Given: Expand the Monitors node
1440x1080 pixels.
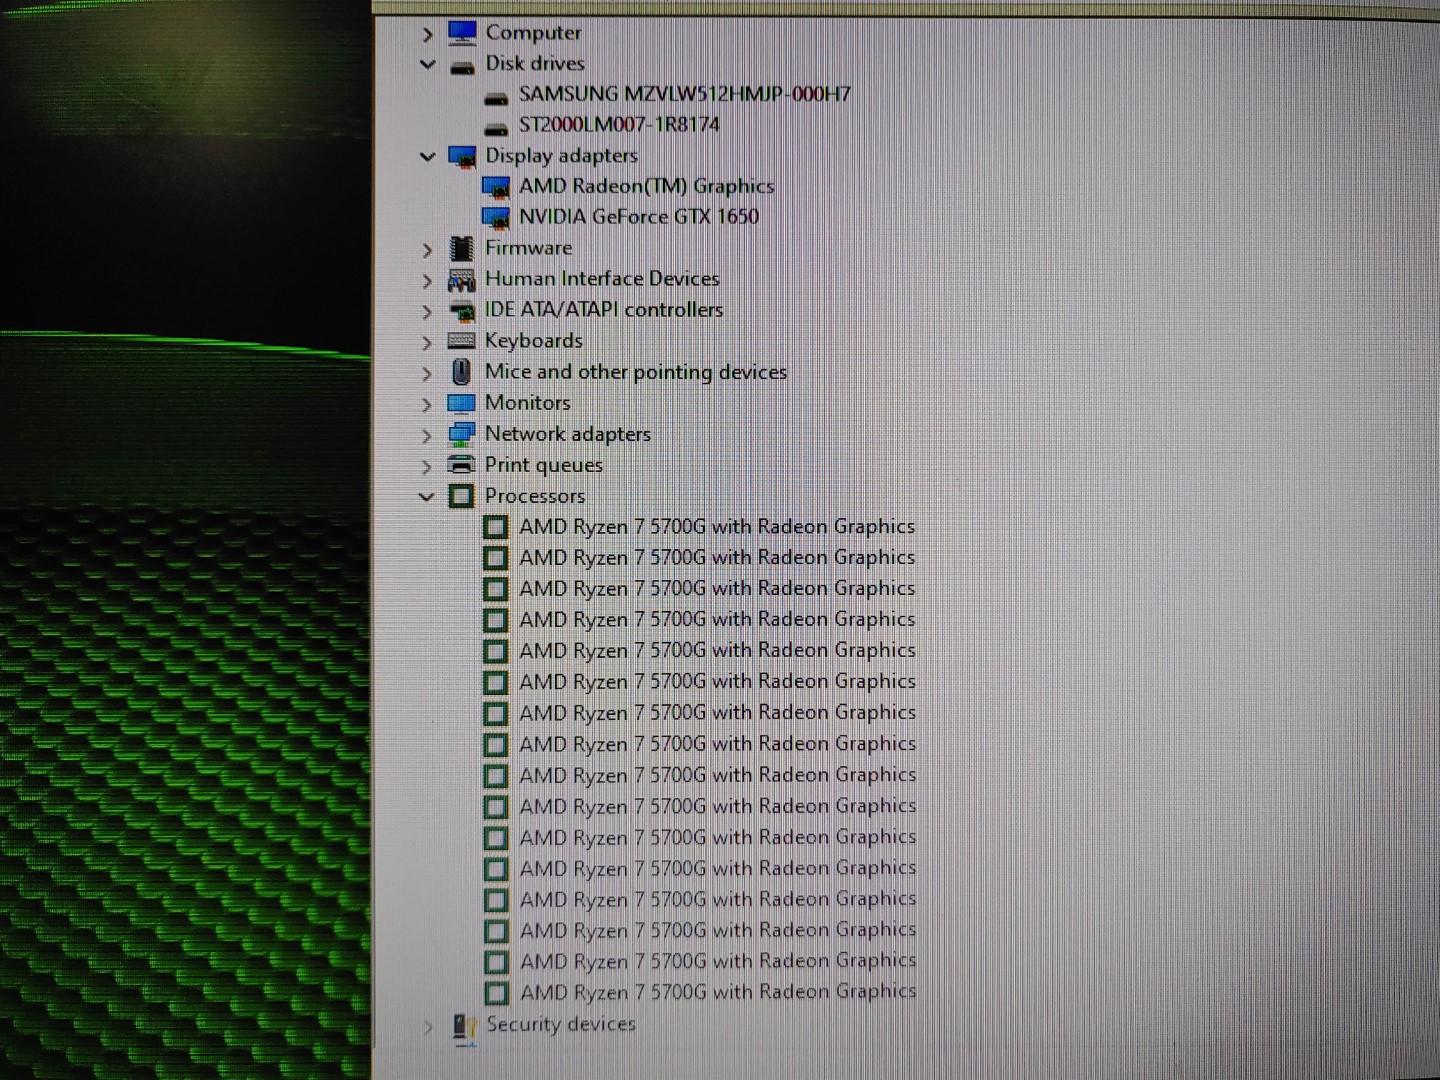Looking at the screenshot, I should click(428, 405).
